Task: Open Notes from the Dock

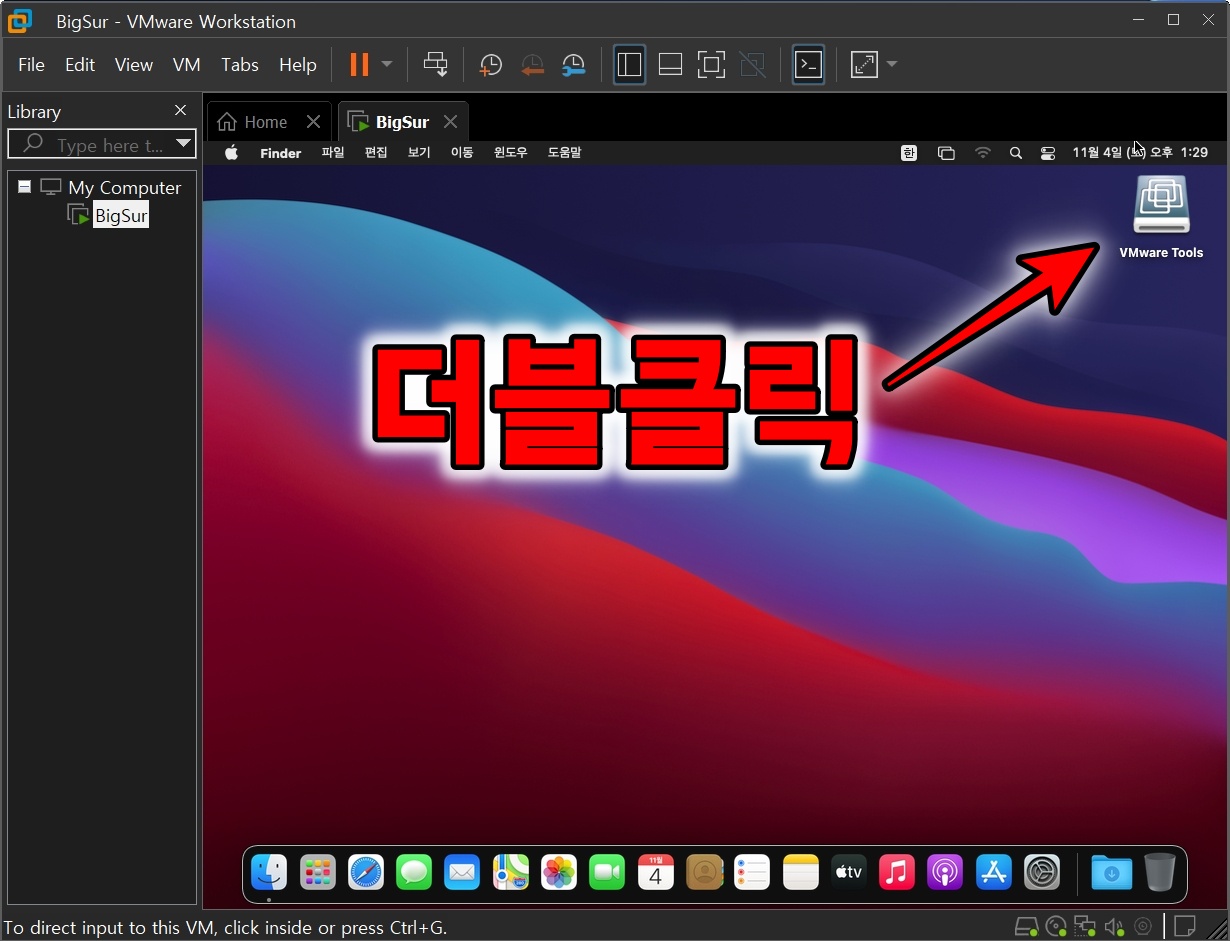Action: [x=801, y=872]
